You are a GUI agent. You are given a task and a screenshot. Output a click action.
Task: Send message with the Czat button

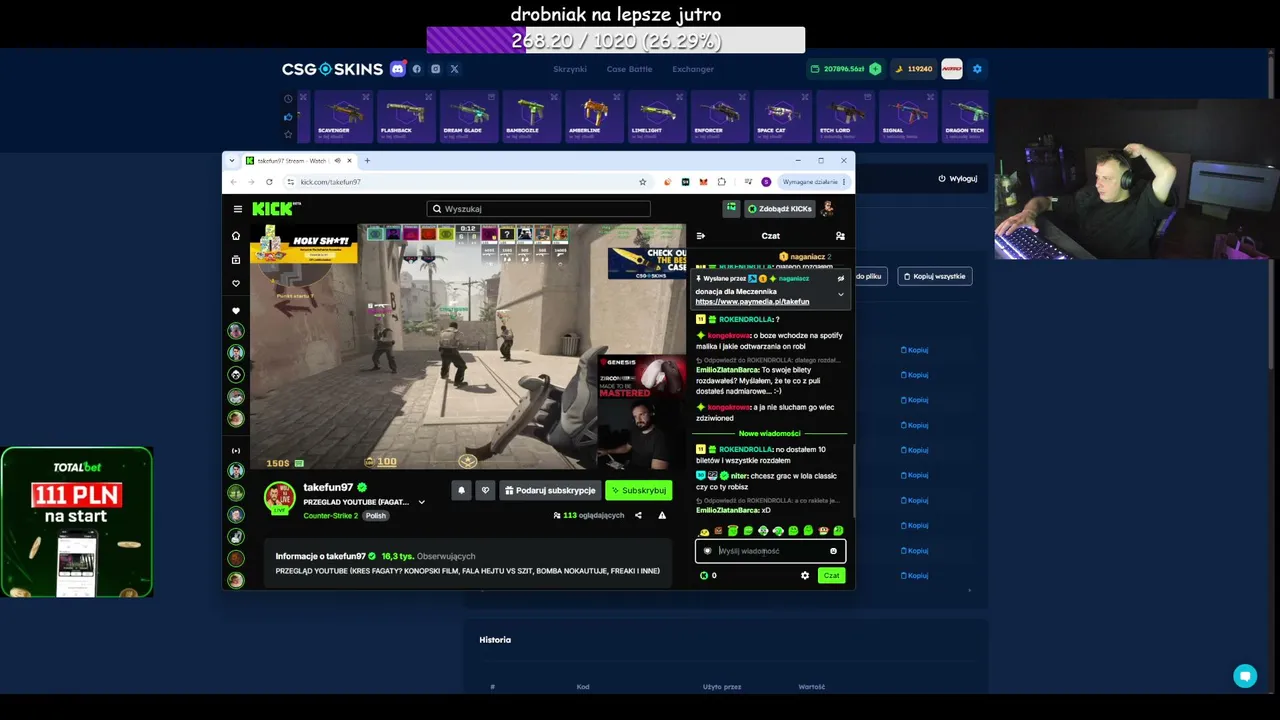tap(831, 576)
